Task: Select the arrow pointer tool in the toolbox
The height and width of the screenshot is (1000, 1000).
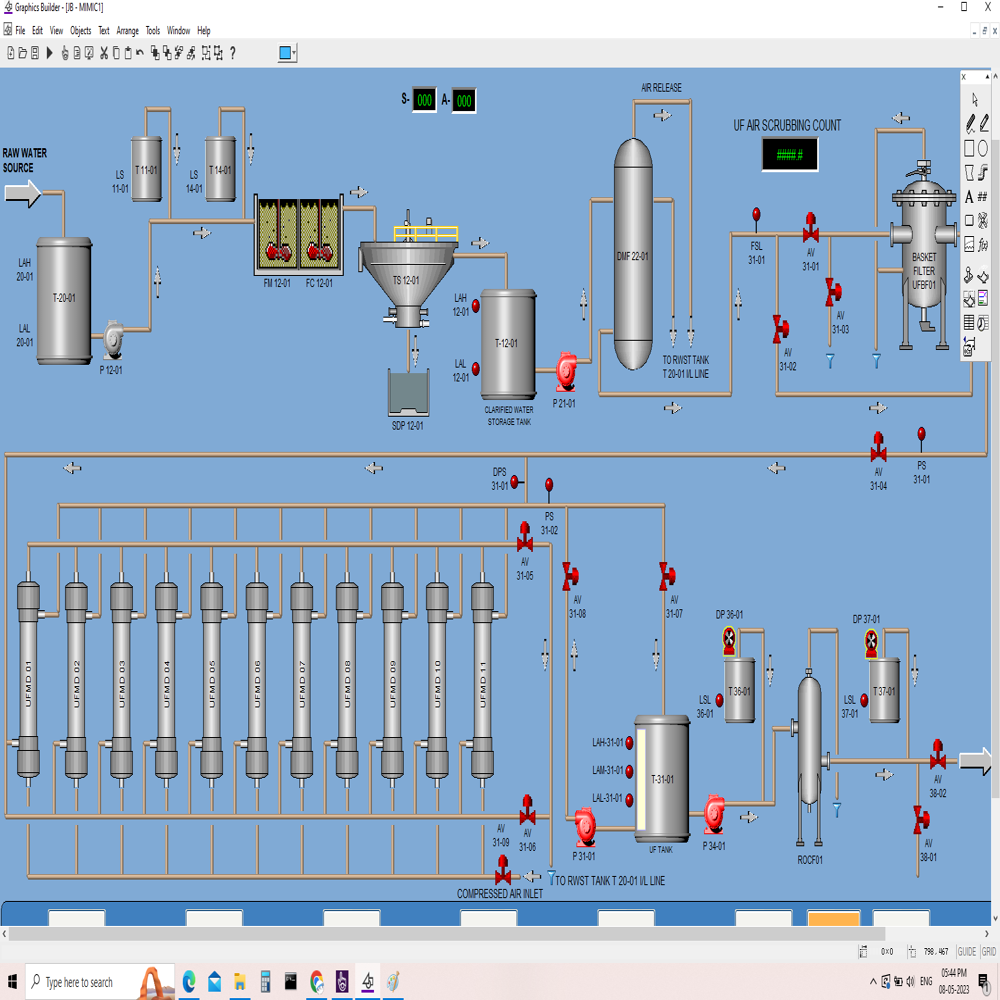Action: tap(975, 99)
